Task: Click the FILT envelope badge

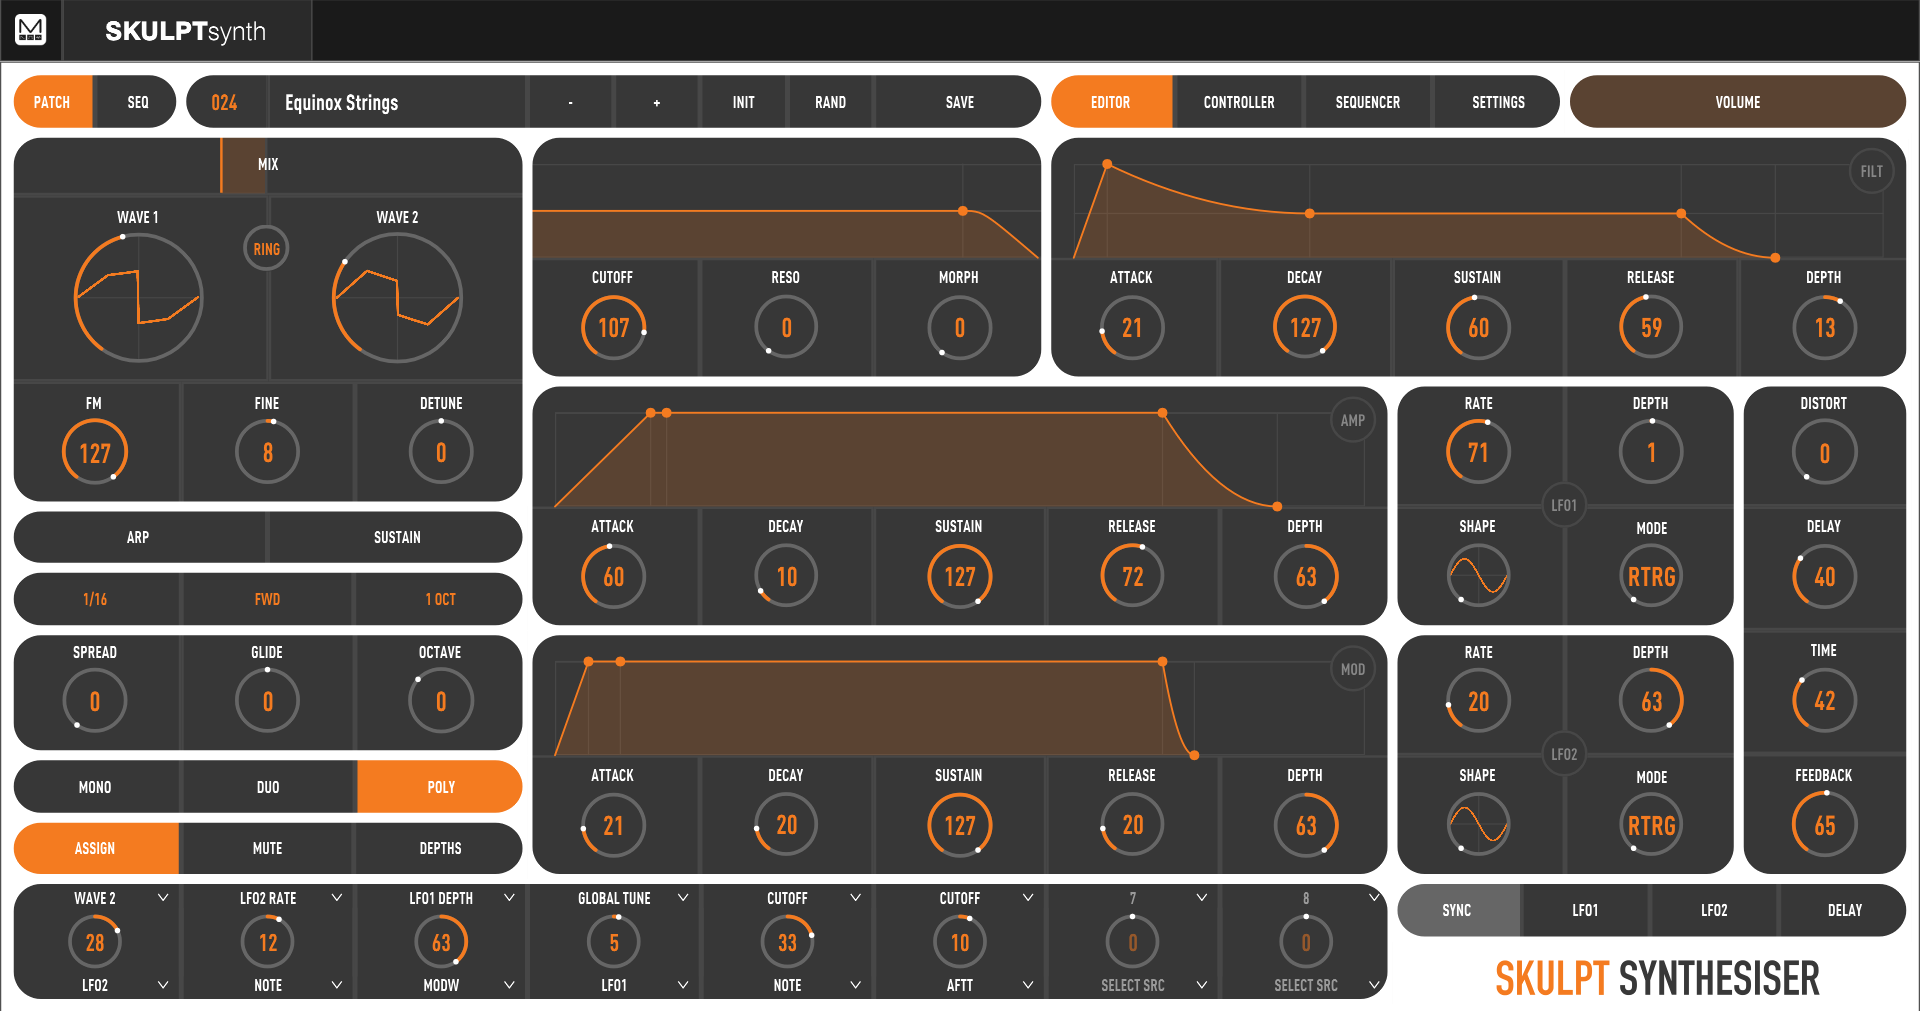Action: [x=1871, y=172]
